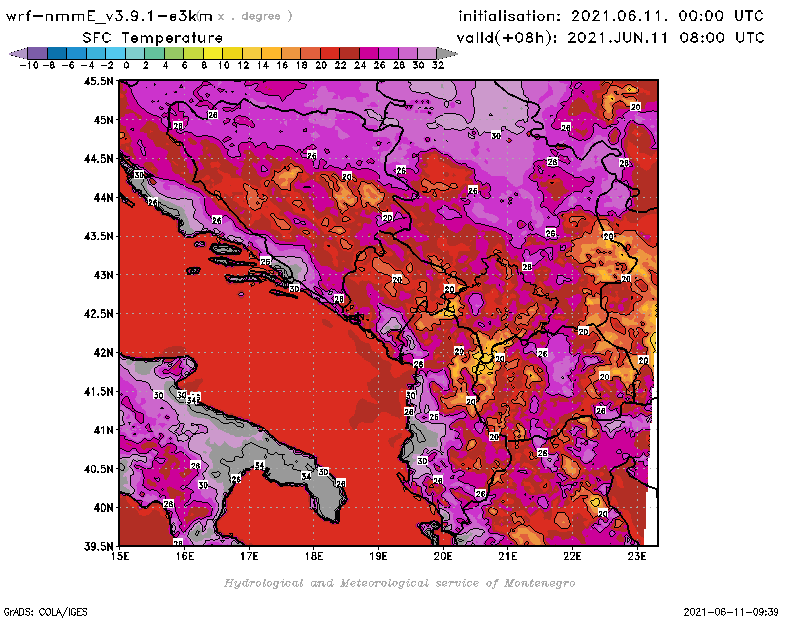
Task: Click the 20E longitude label
Action: 443,556
